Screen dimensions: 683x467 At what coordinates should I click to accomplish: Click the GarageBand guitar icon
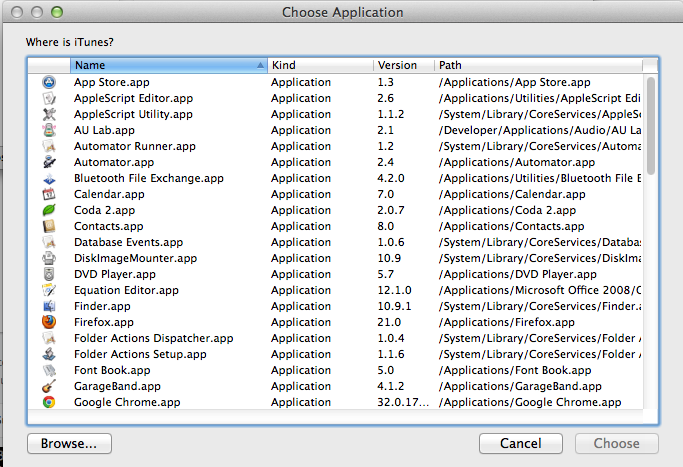[x=49, y=386]
